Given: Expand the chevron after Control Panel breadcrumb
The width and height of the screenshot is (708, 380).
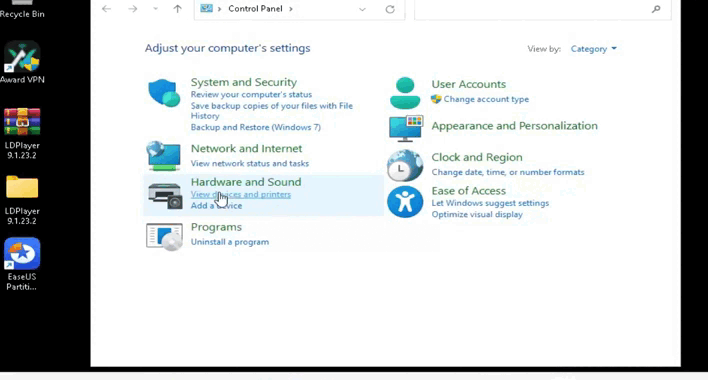Looking at the screenshot, I should (291, 9).
